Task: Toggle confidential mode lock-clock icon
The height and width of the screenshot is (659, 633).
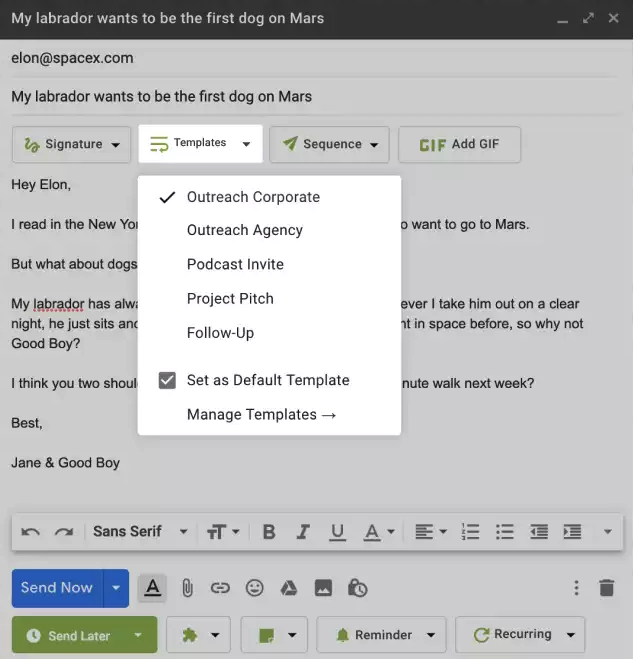Action: (x=357, y=588)
